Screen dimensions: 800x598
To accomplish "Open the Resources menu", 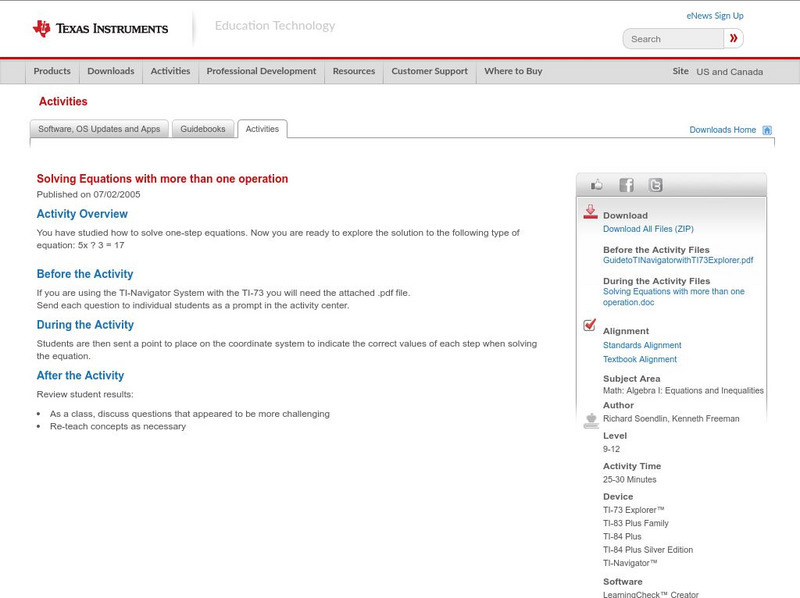I will point(354,71).
